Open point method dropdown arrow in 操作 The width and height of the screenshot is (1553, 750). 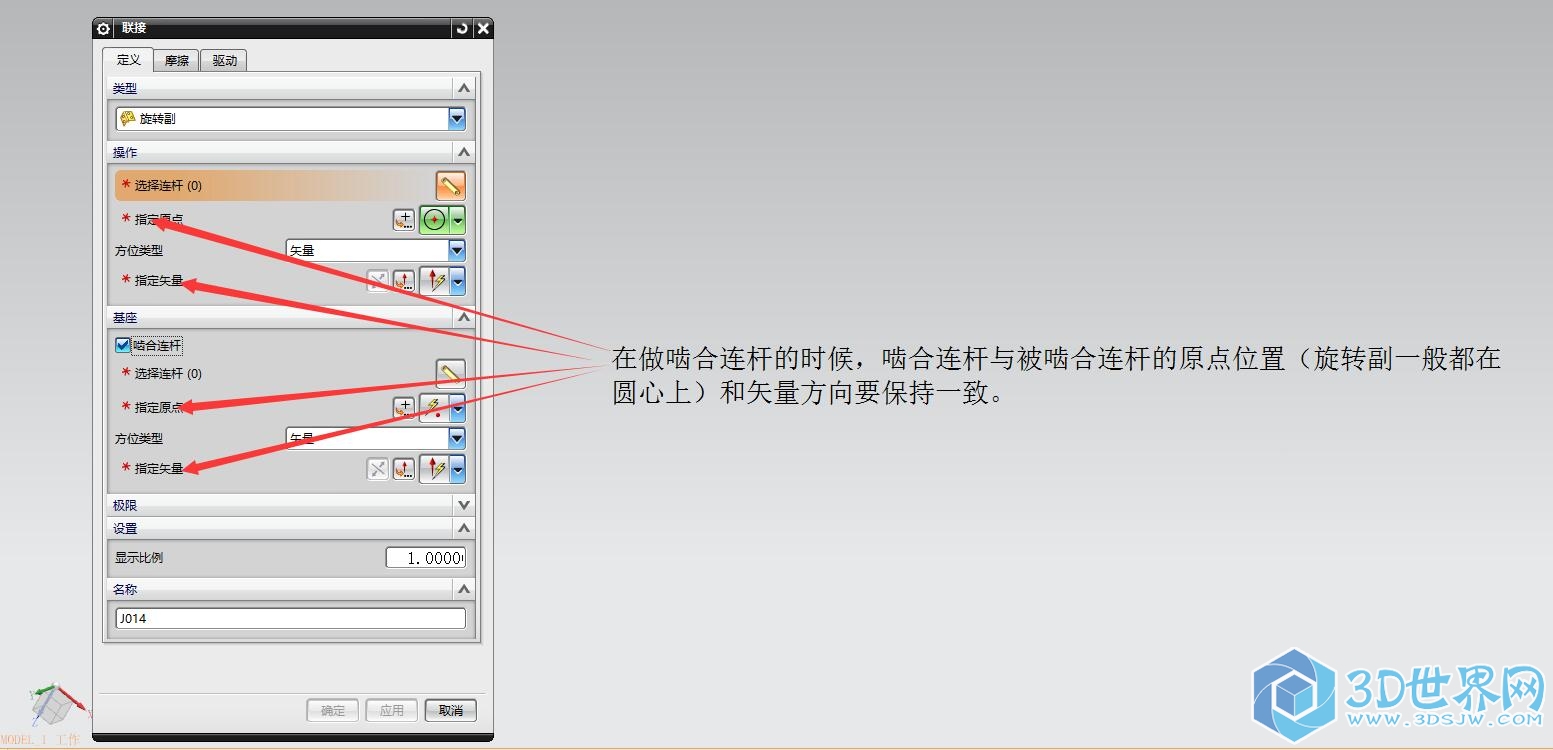(458, 220)
